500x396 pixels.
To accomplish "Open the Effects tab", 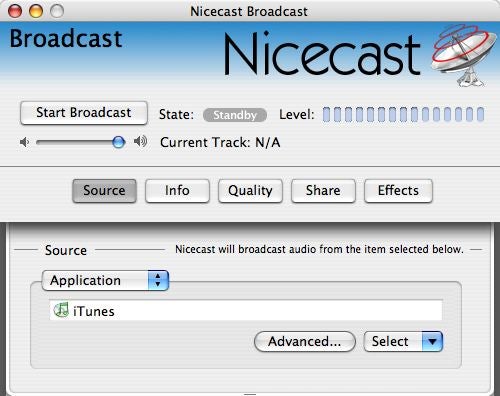I will tap(398, 191).
